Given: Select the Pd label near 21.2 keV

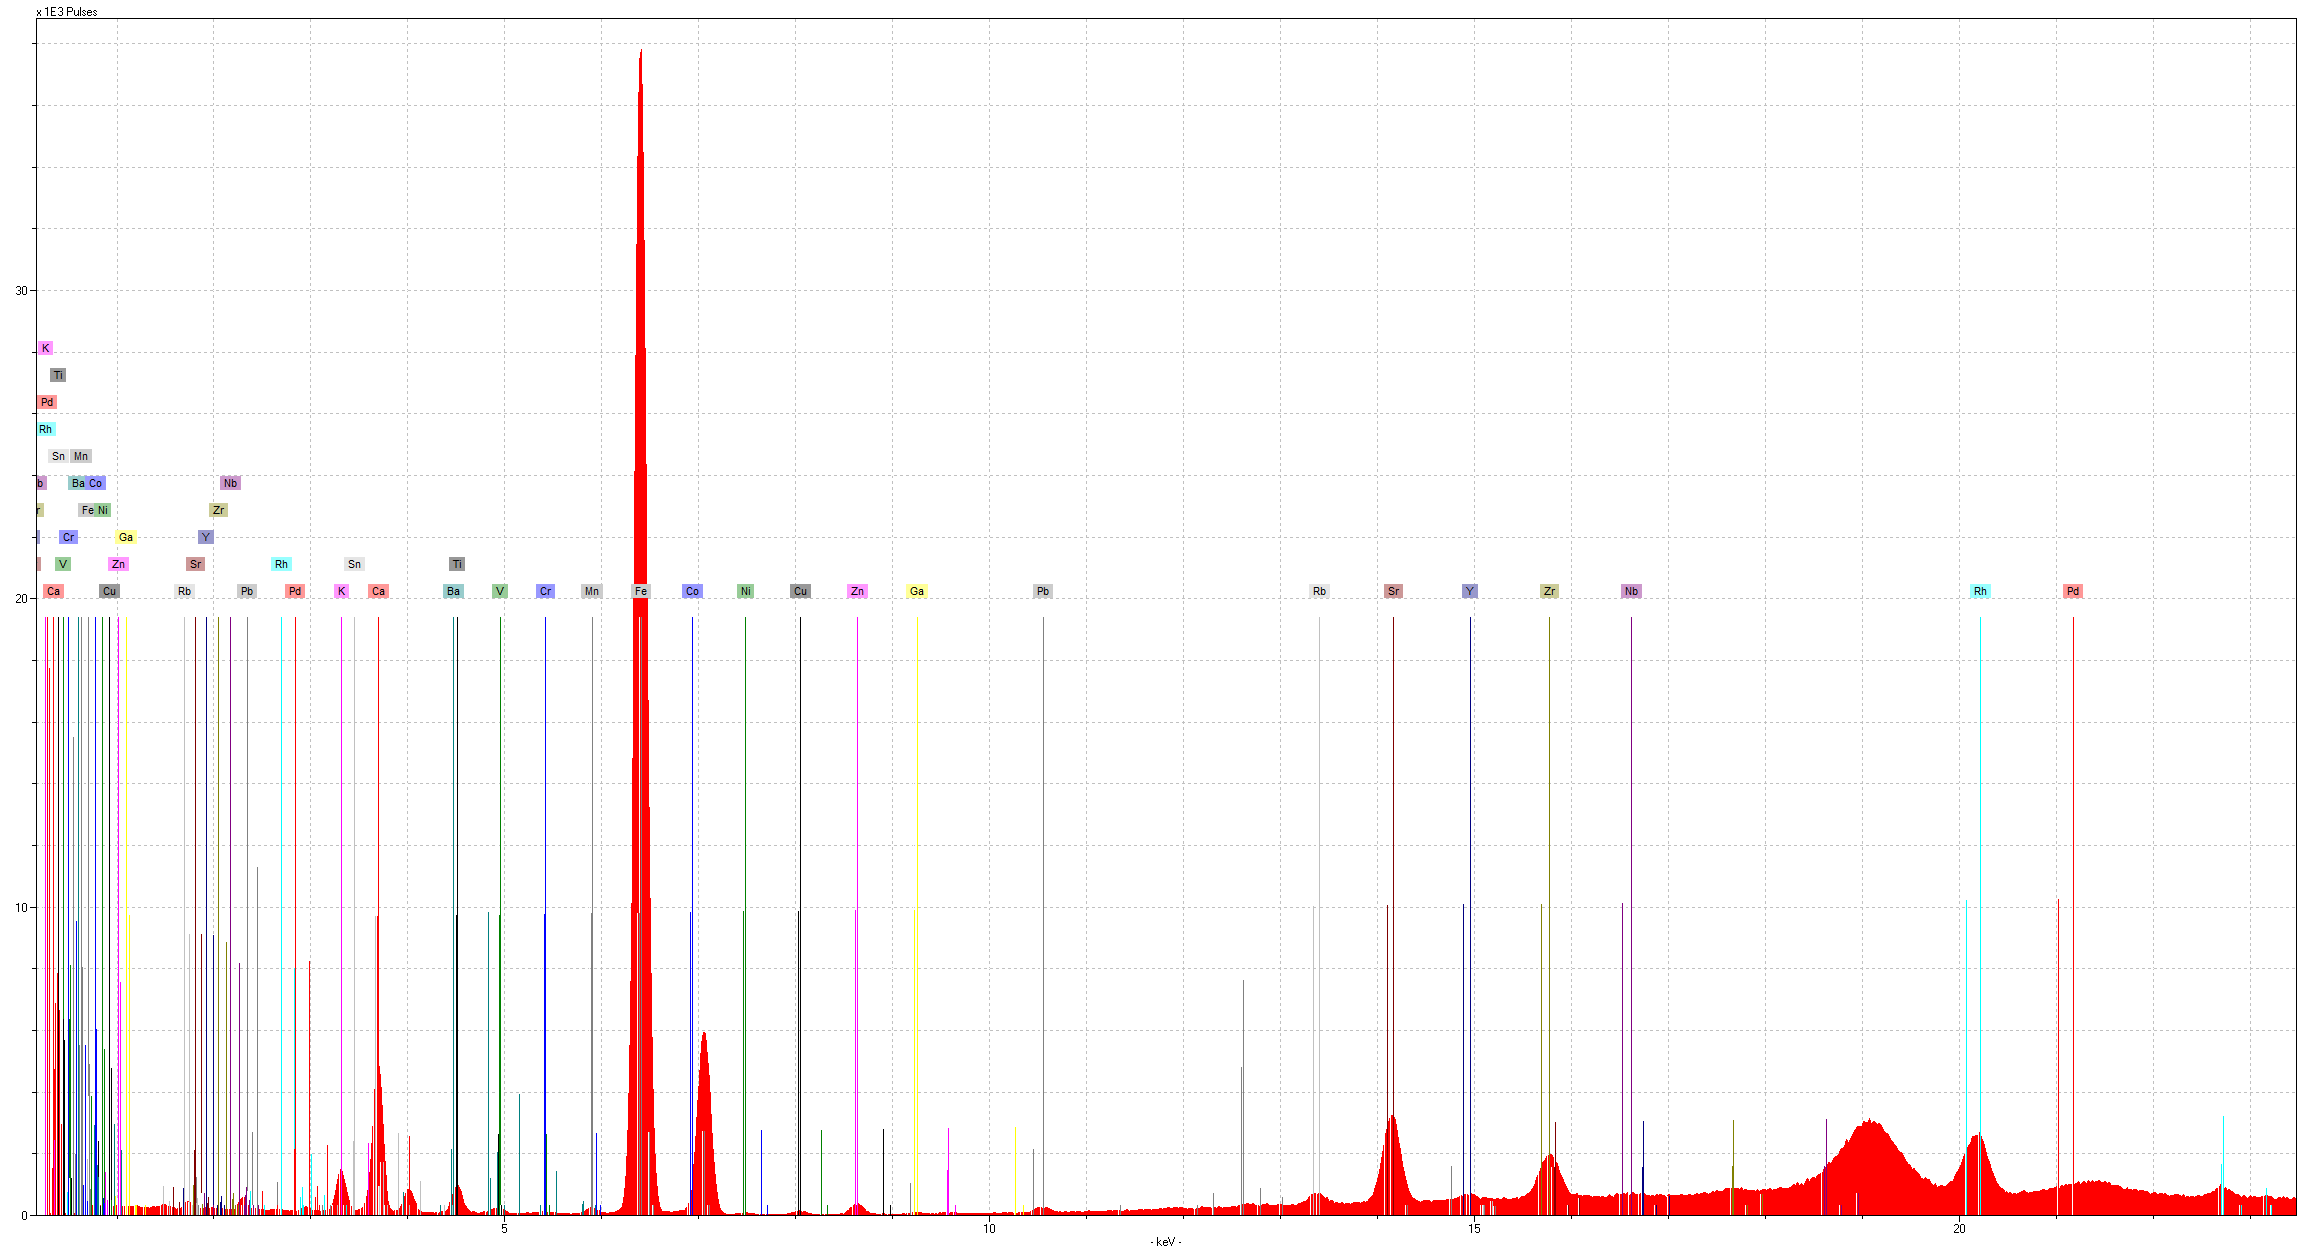Looking at the screenshot, I should point(2073,591).
